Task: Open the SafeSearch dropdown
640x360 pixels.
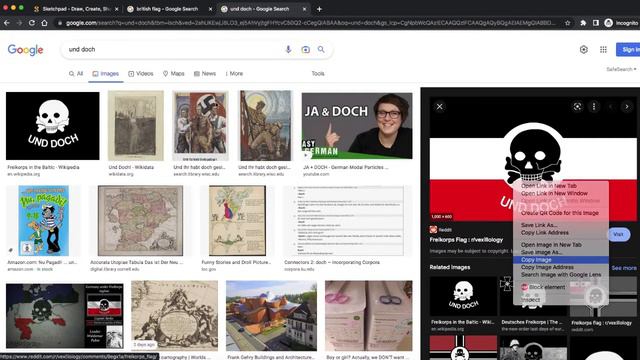Action: pos(621,69)
